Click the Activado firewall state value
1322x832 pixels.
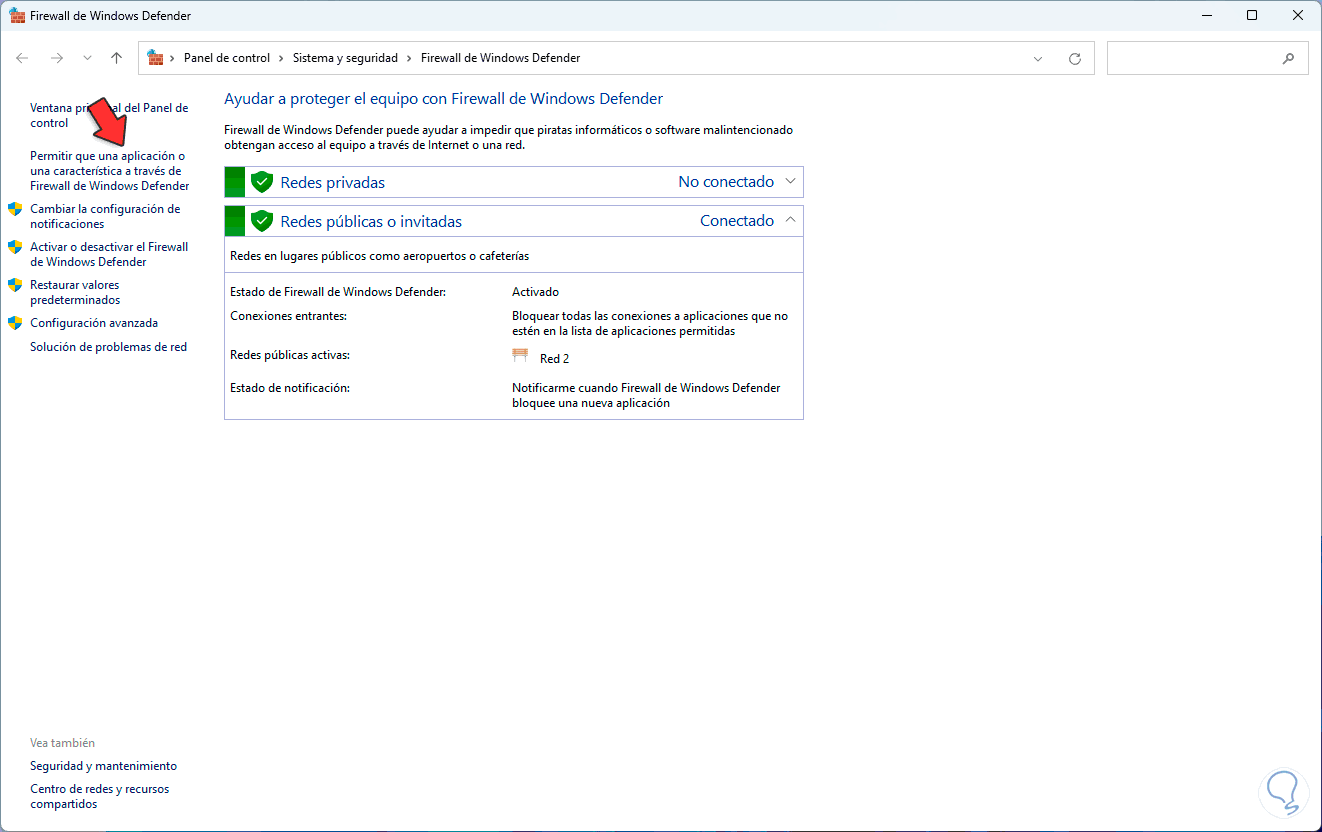pos(535,292)
